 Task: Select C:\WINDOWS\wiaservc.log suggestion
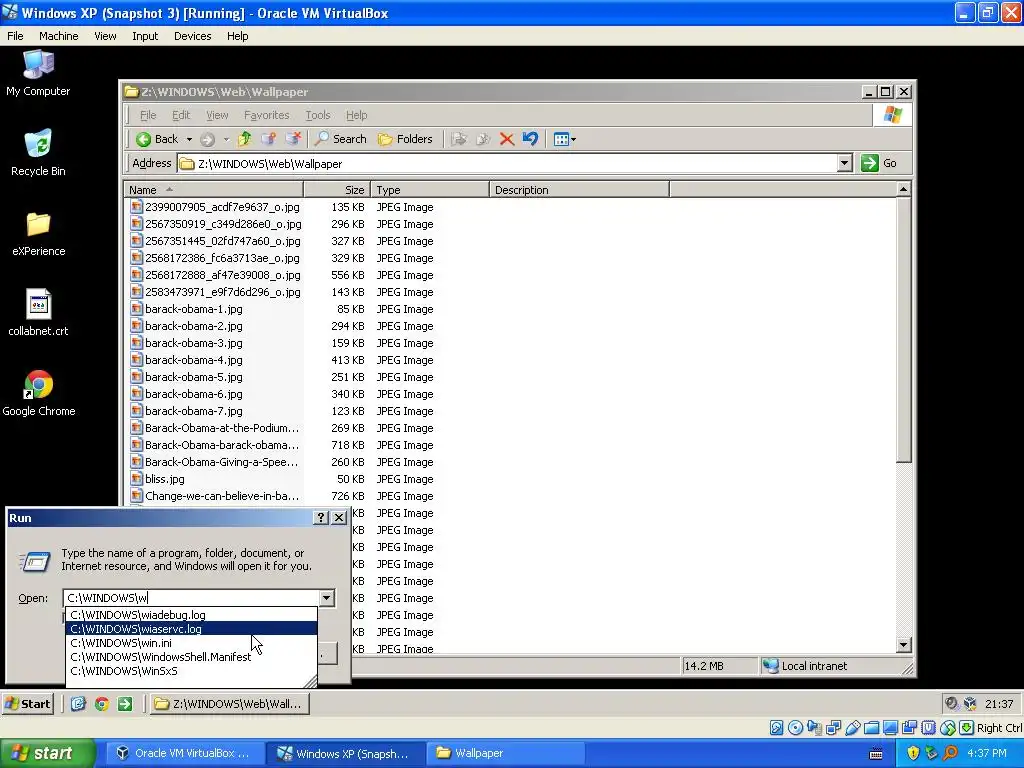[x=191, y=629]
